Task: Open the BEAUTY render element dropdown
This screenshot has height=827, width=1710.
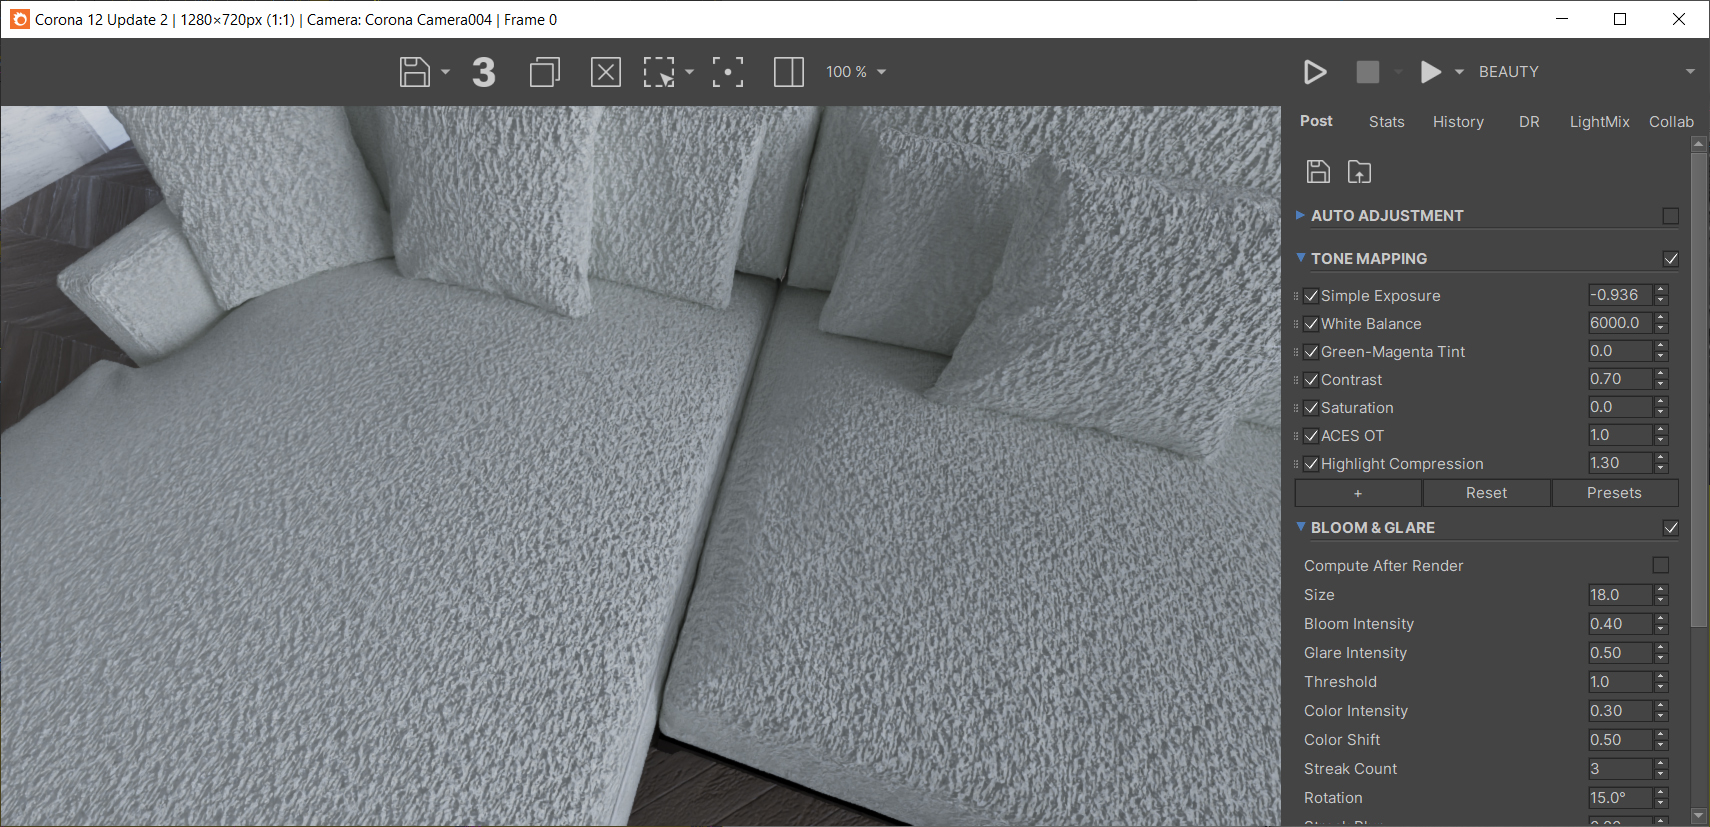Action: 1585,72
